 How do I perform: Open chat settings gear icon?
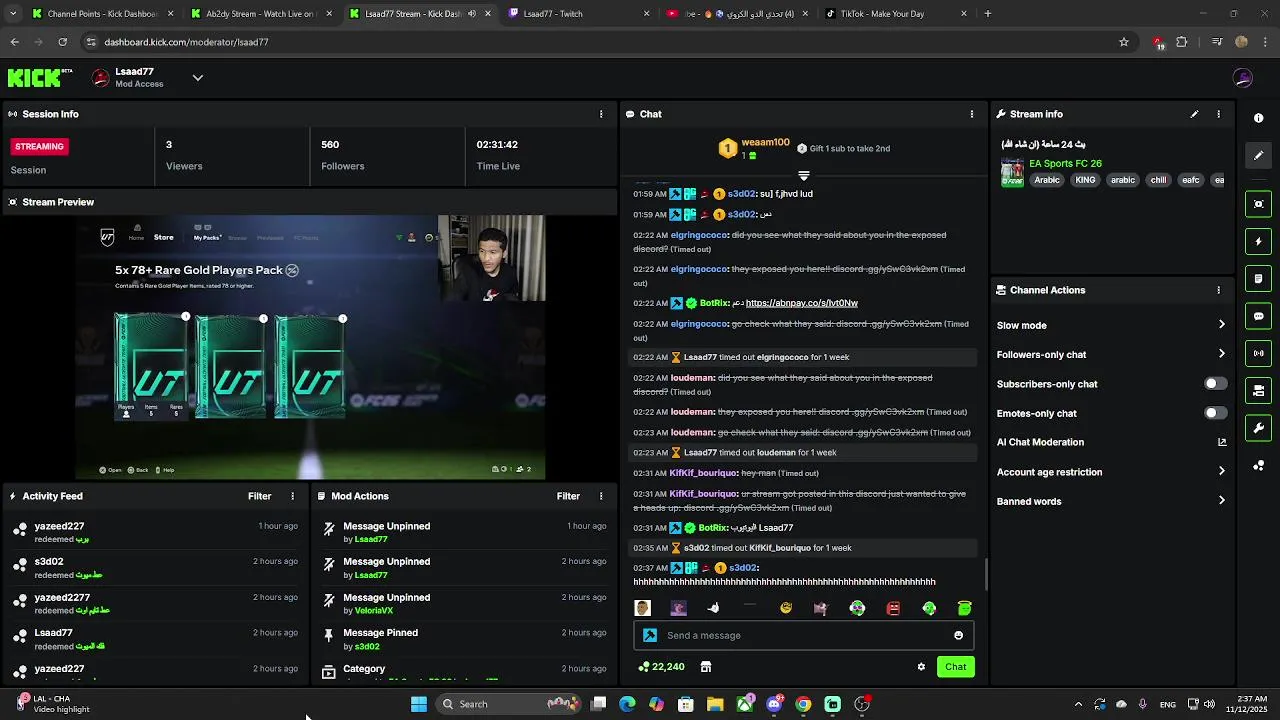921,667
